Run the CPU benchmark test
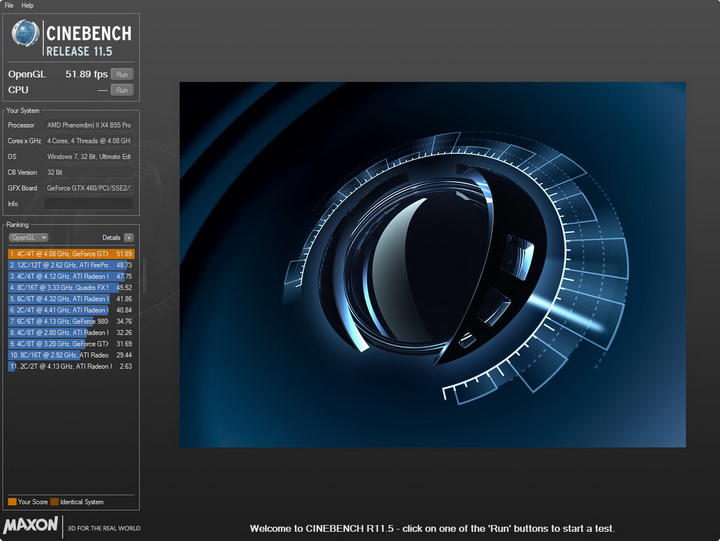The height and width of the screenshot is (541, 720). (x=122, y=90)
